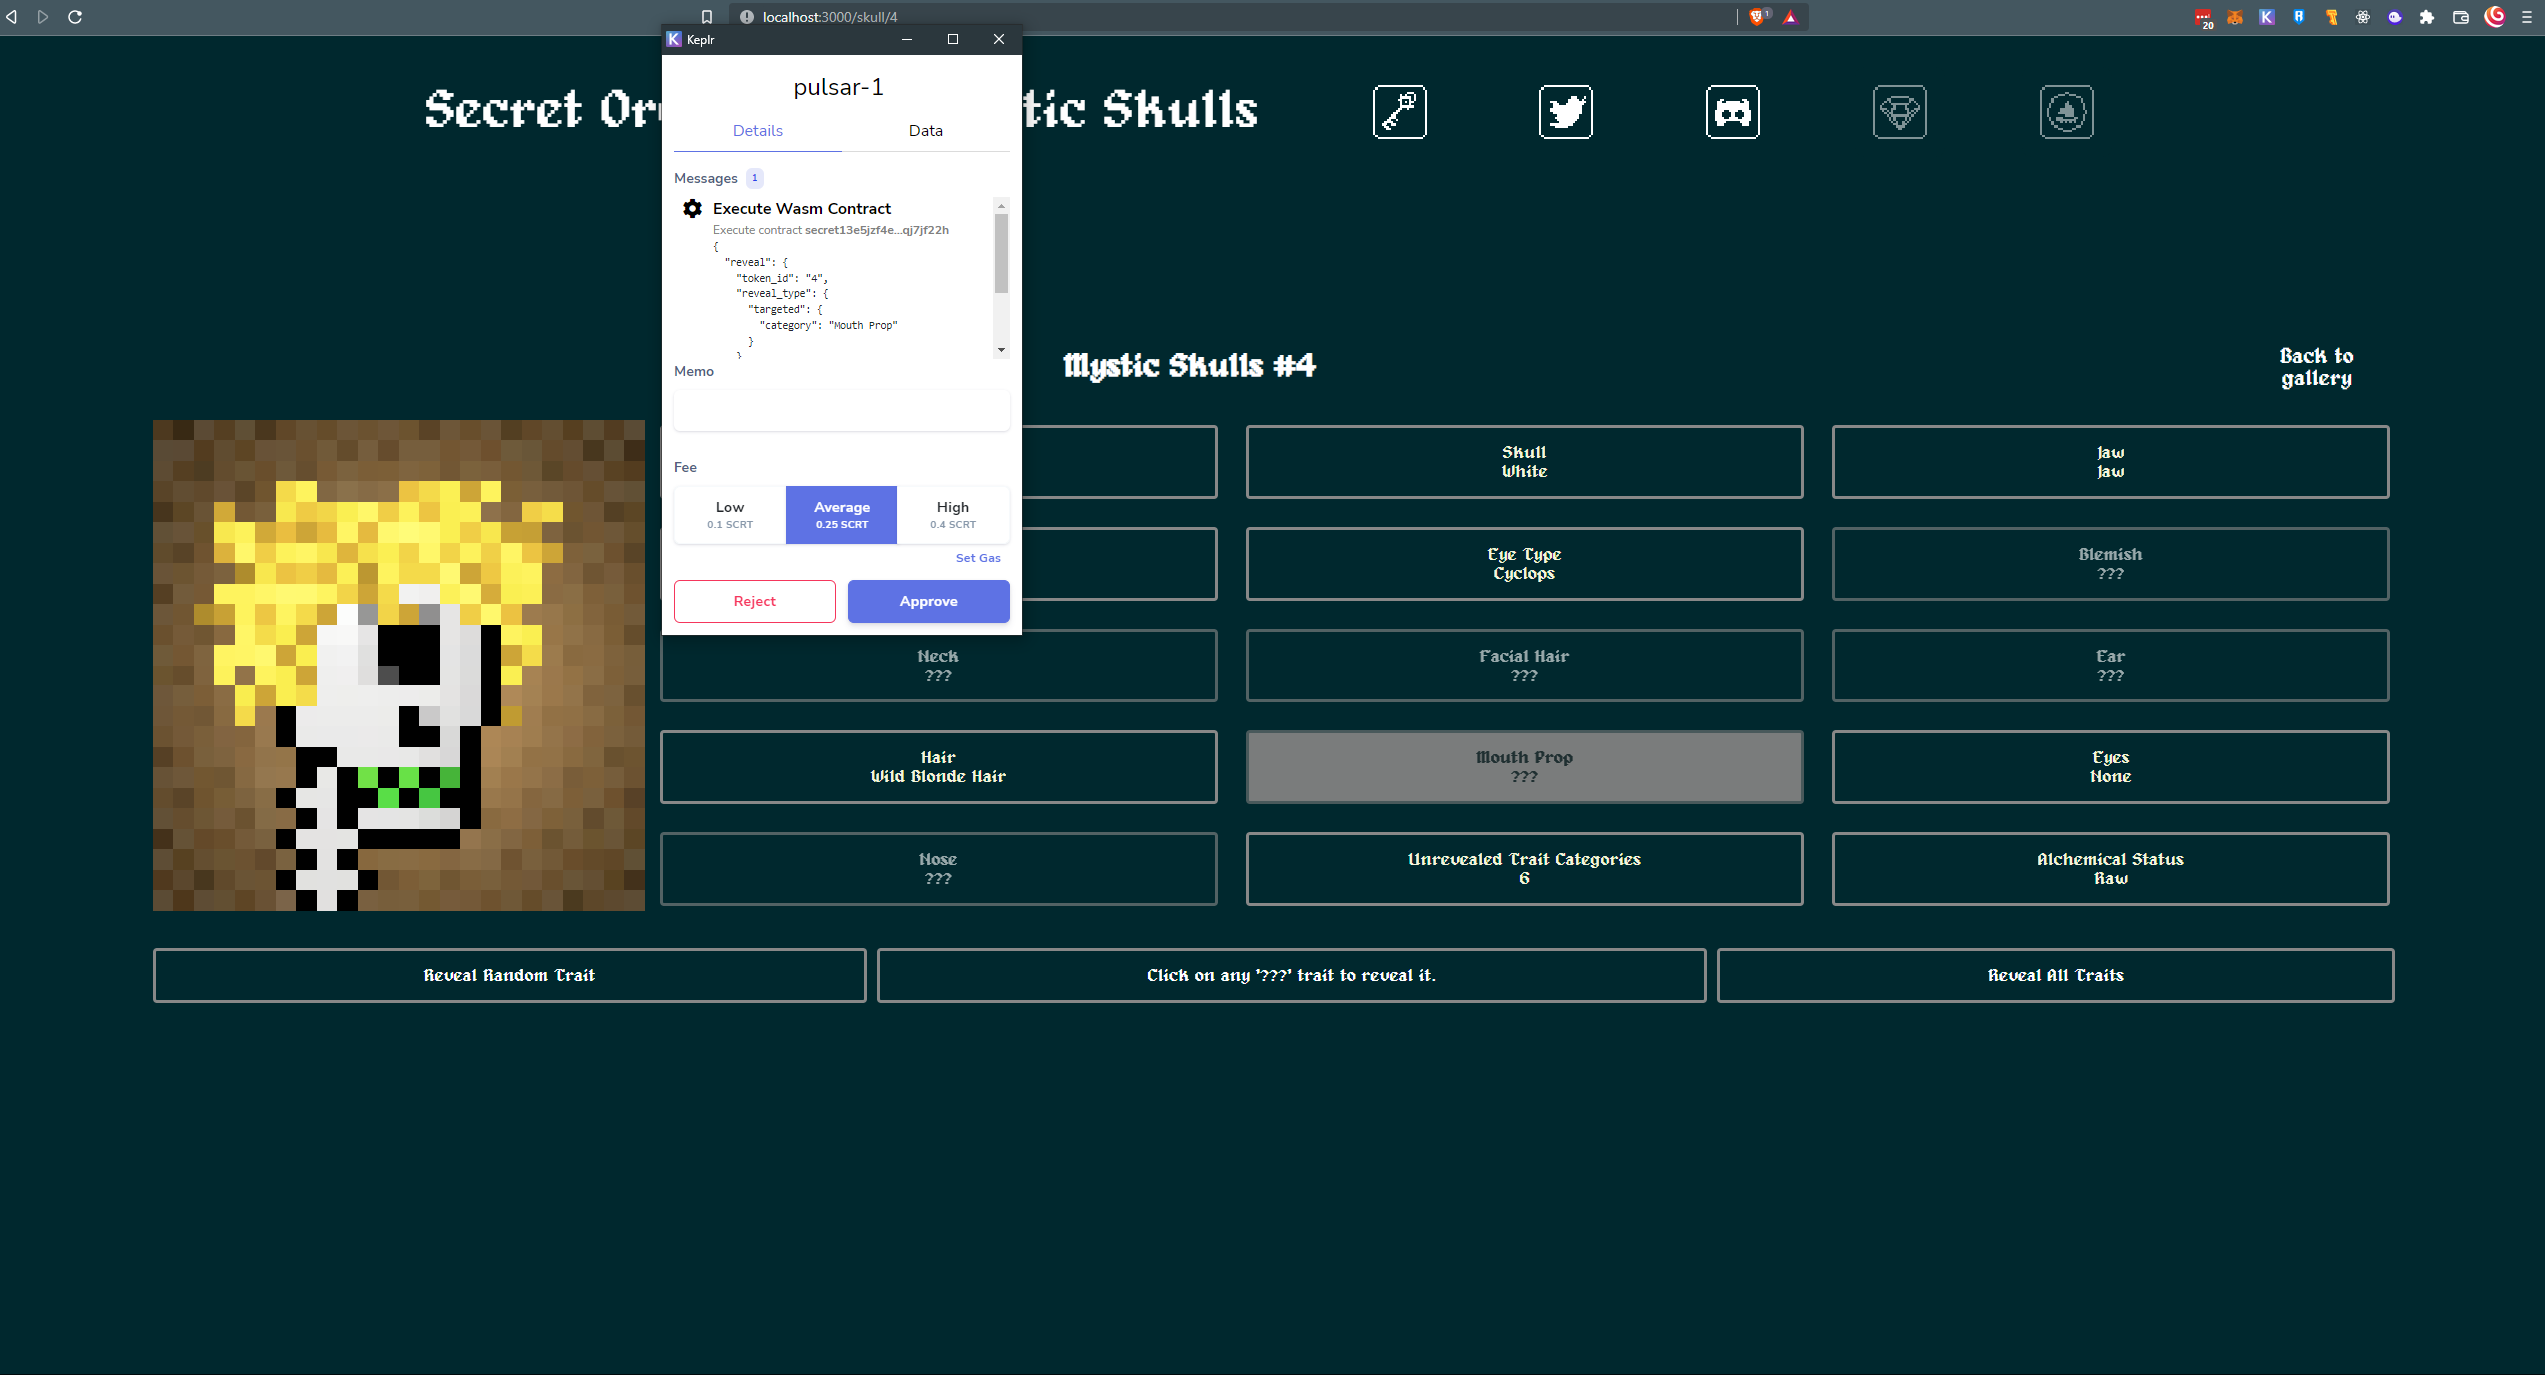Open the Twitter bird icon link
This screenshot has height=1375, width=2545.
coord(1565,112)
